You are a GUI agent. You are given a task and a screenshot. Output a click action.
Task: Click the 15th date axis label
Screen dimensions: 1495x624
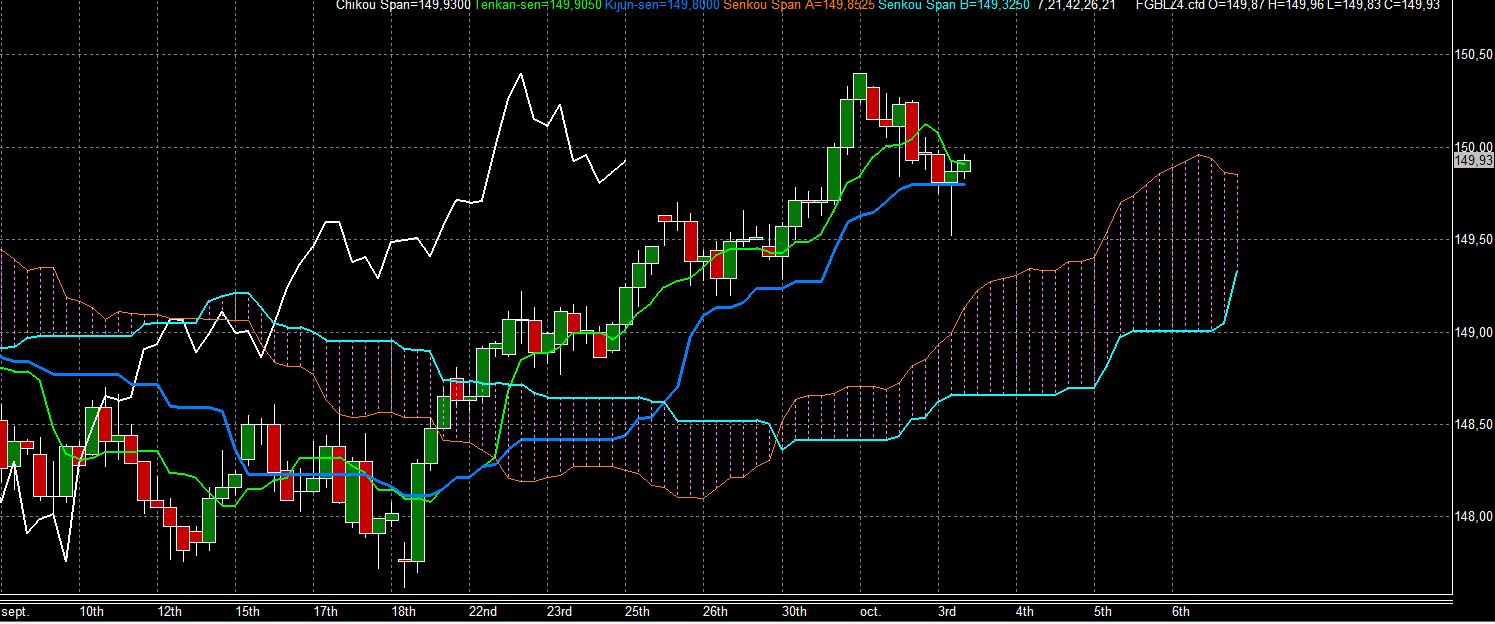pos(247,611)
